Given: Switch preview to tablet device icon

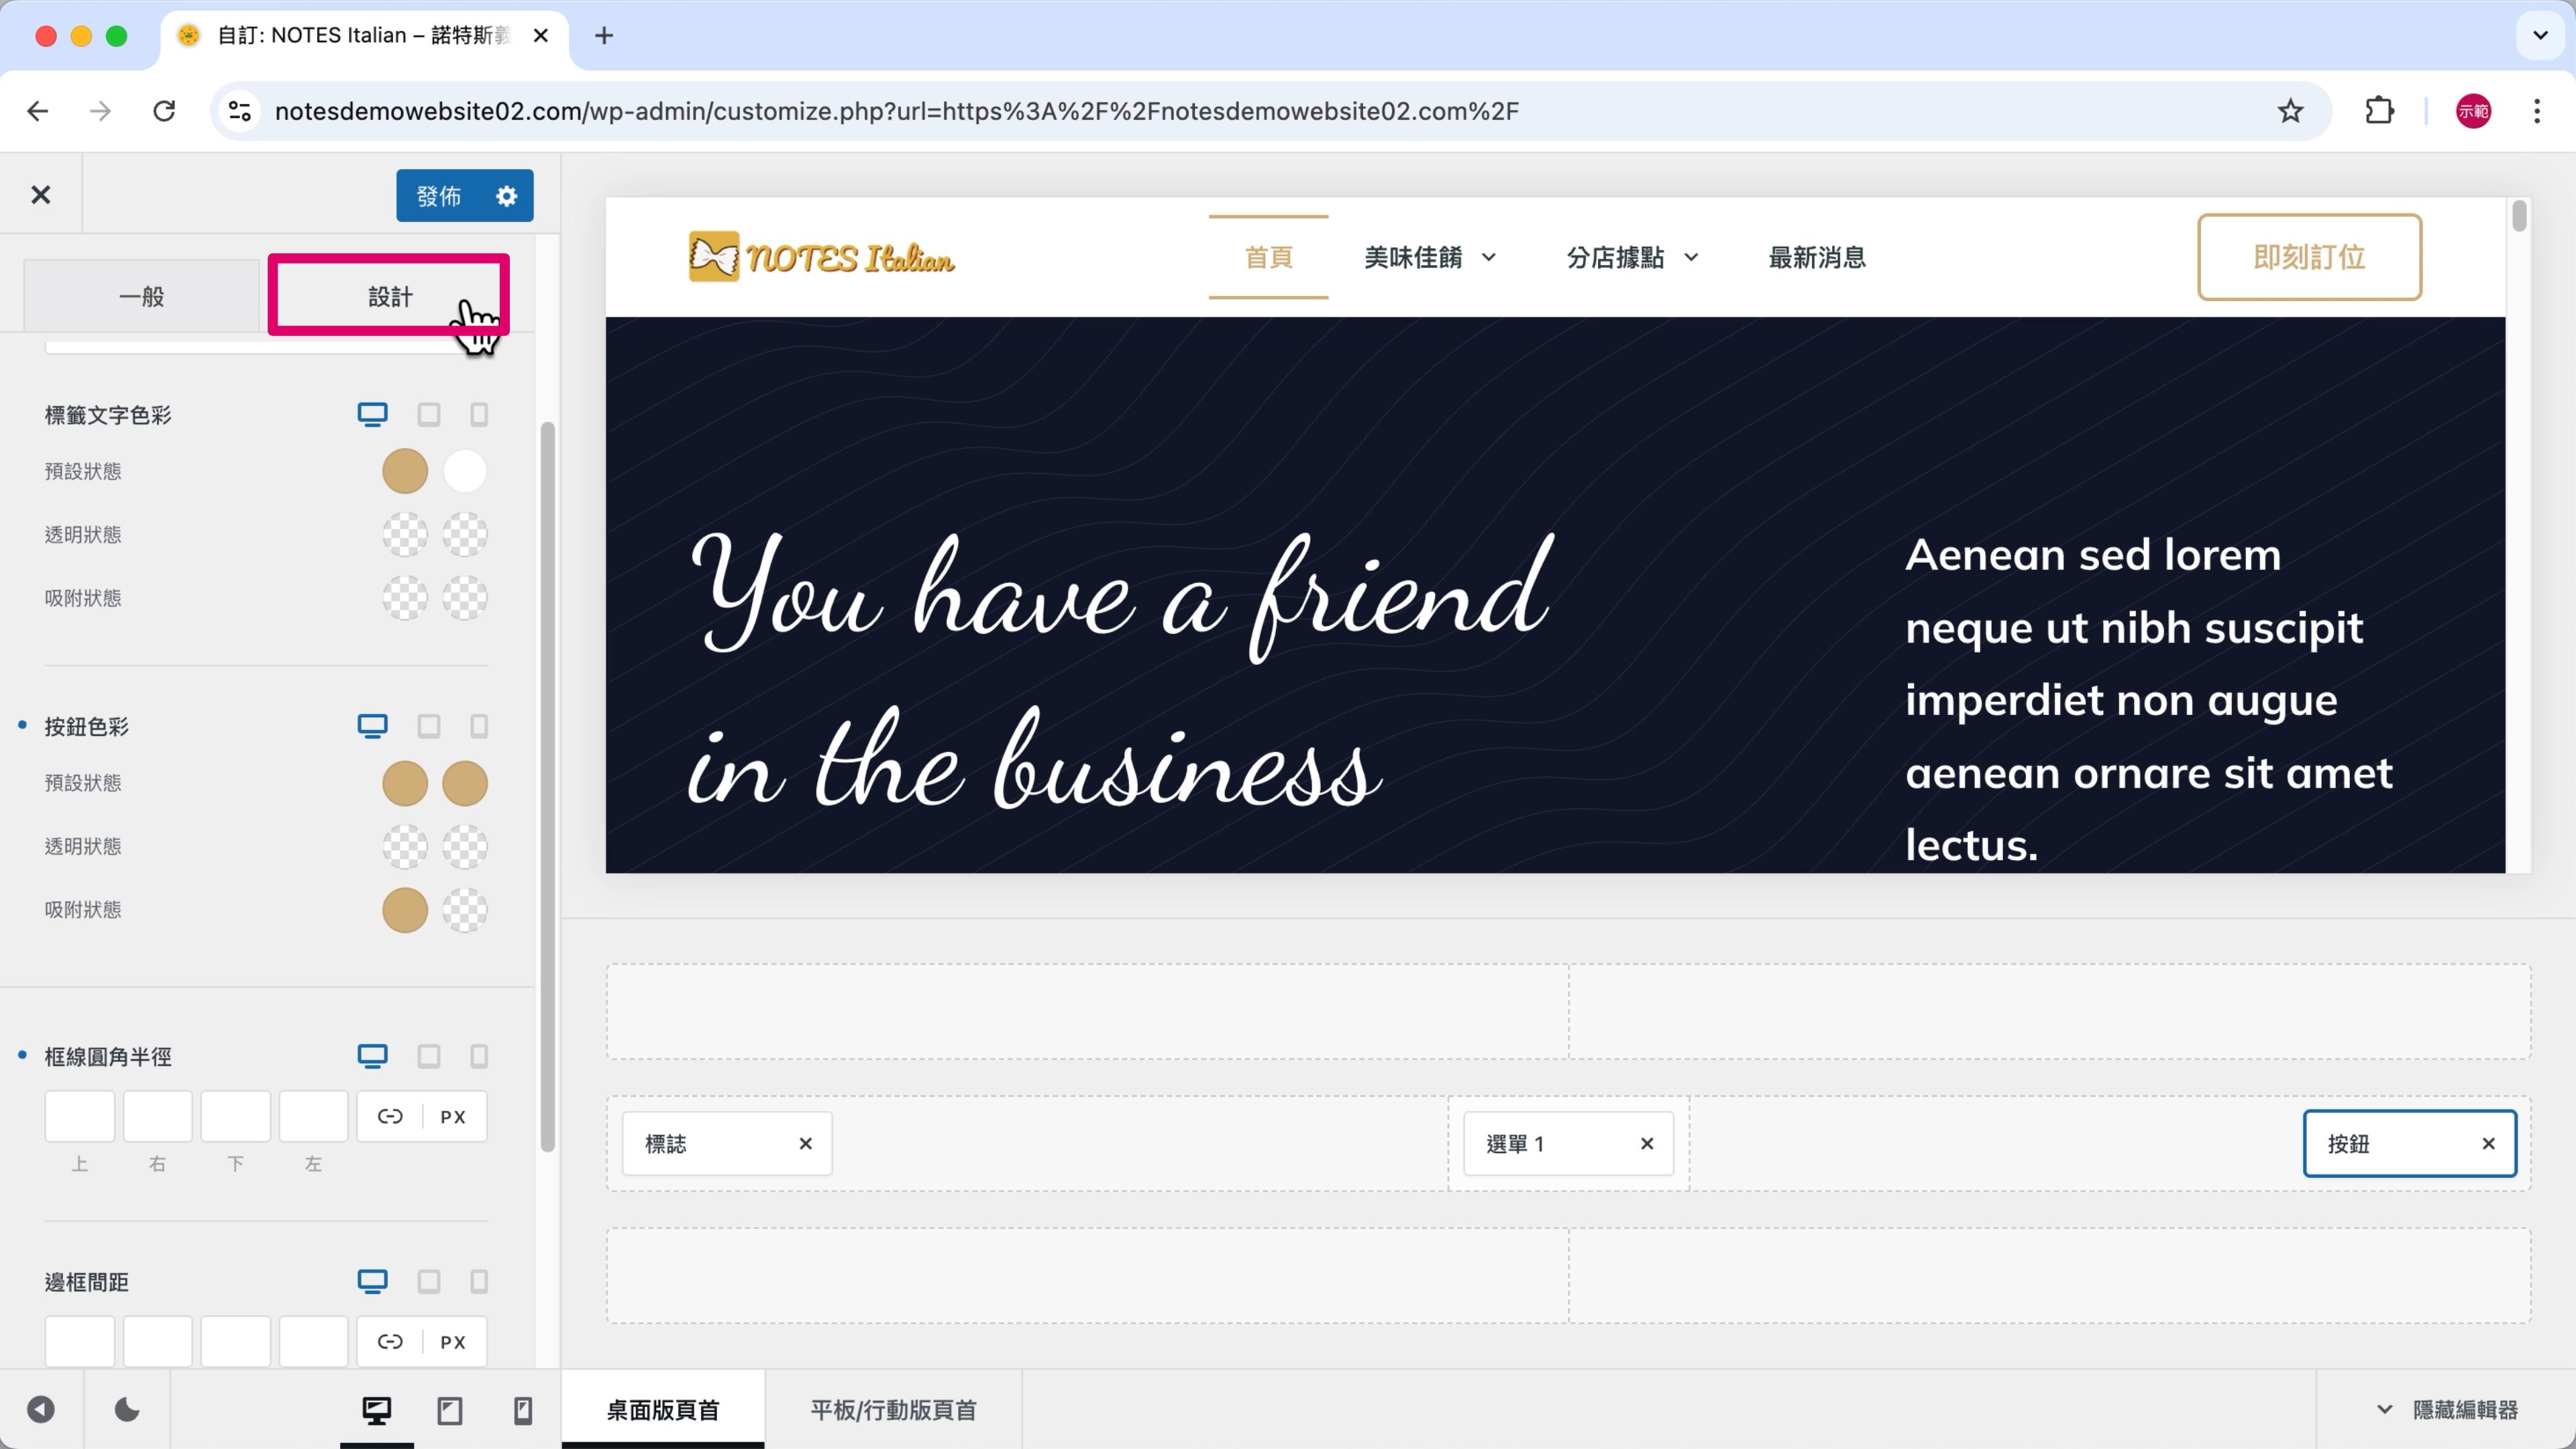Looking at the screenshot, I should (x=450, y=1411).
